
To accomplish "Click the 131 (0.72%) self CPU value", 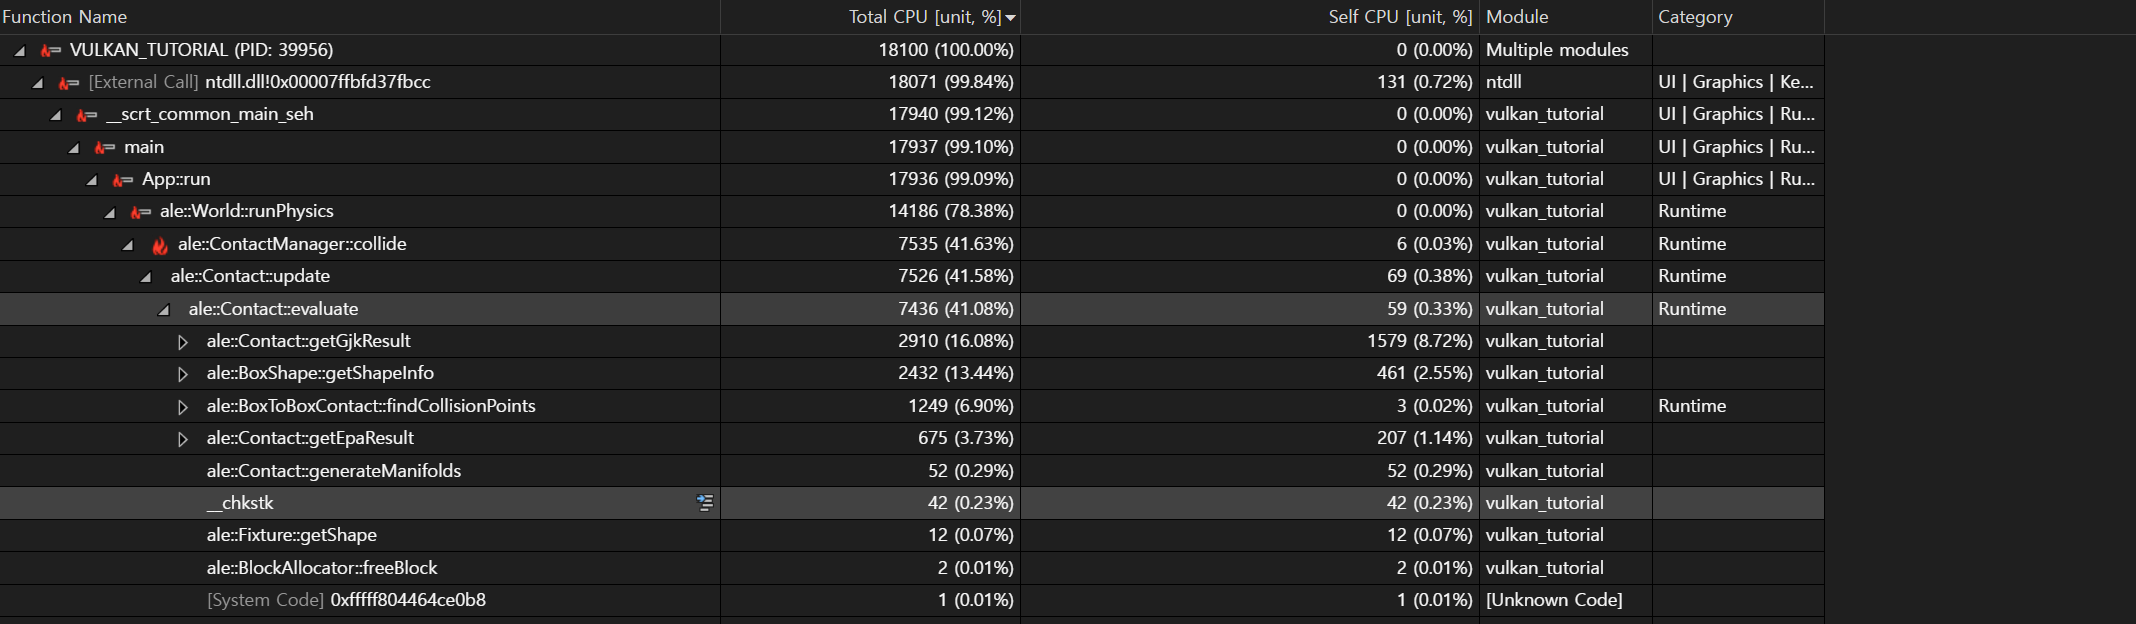I will point(1425,82).
